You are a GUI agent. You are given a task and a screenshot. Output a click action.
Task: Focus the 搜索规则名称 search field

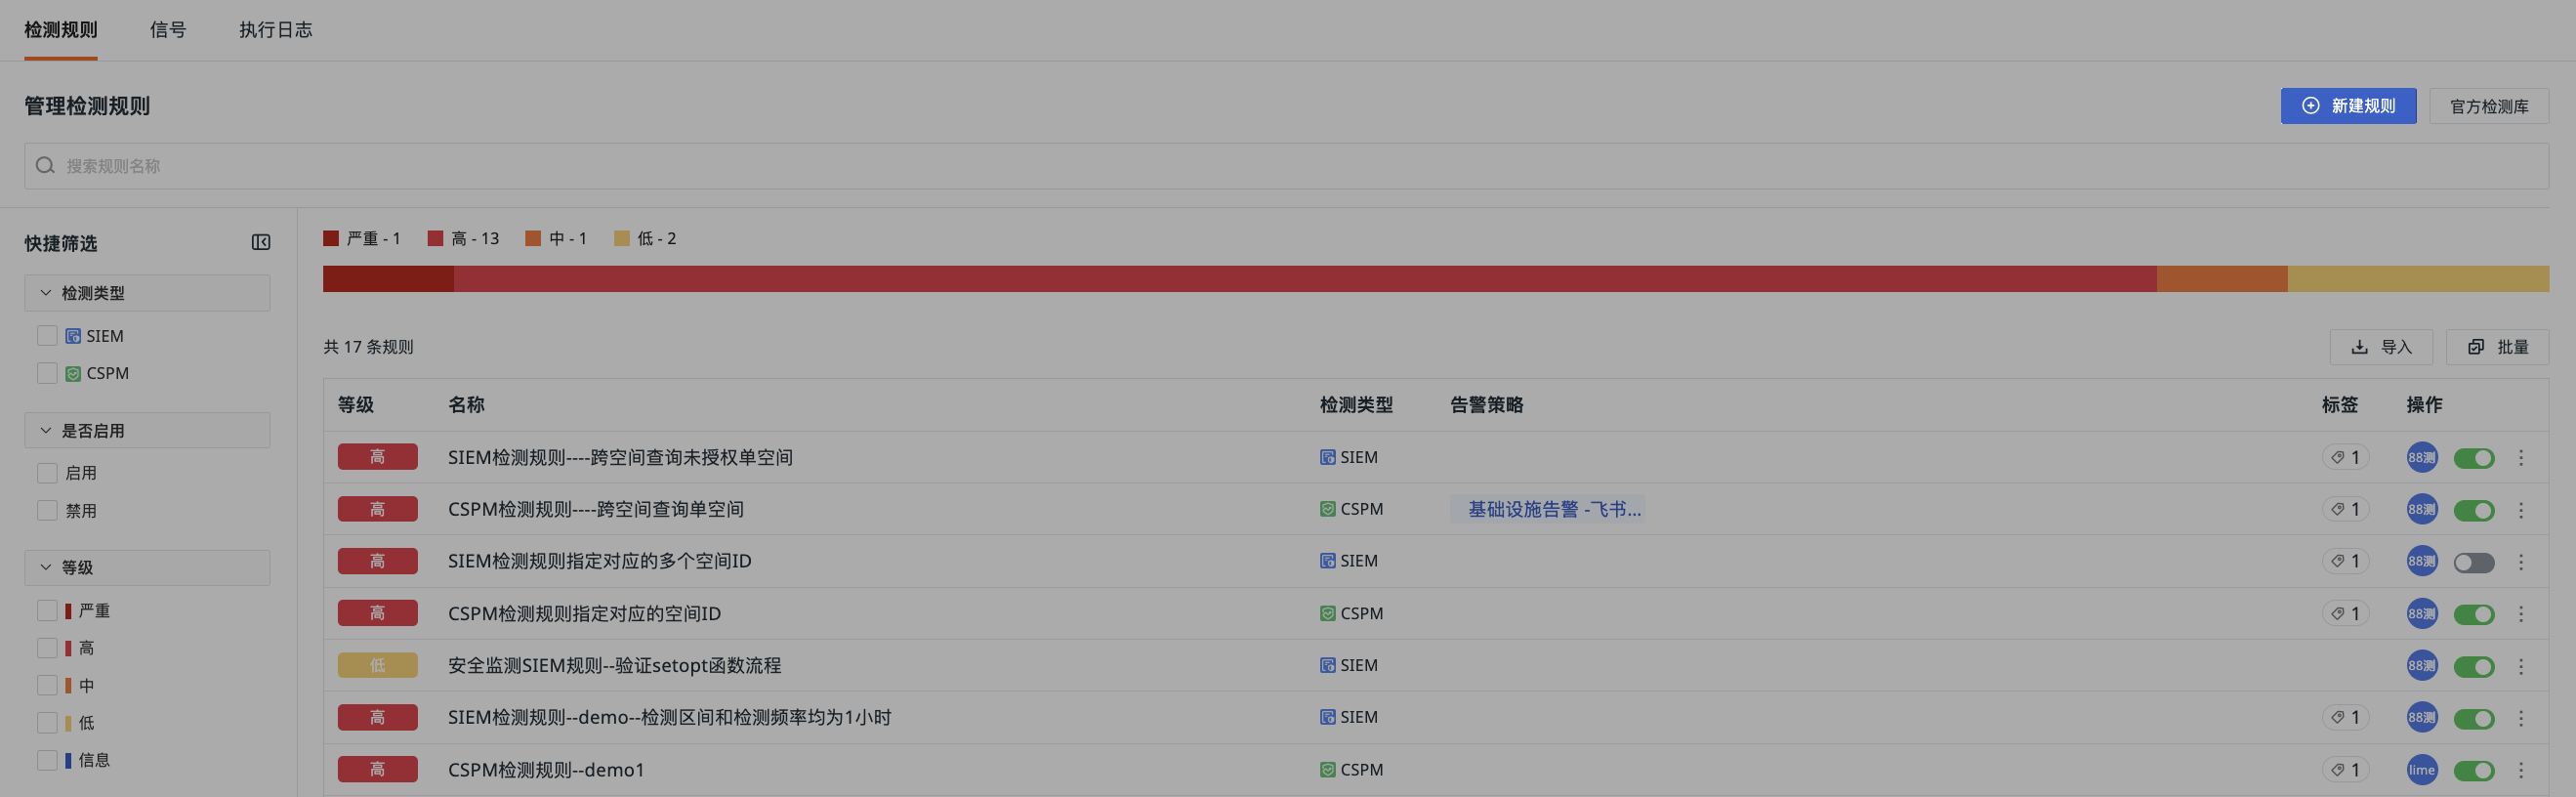[1286, 166]
